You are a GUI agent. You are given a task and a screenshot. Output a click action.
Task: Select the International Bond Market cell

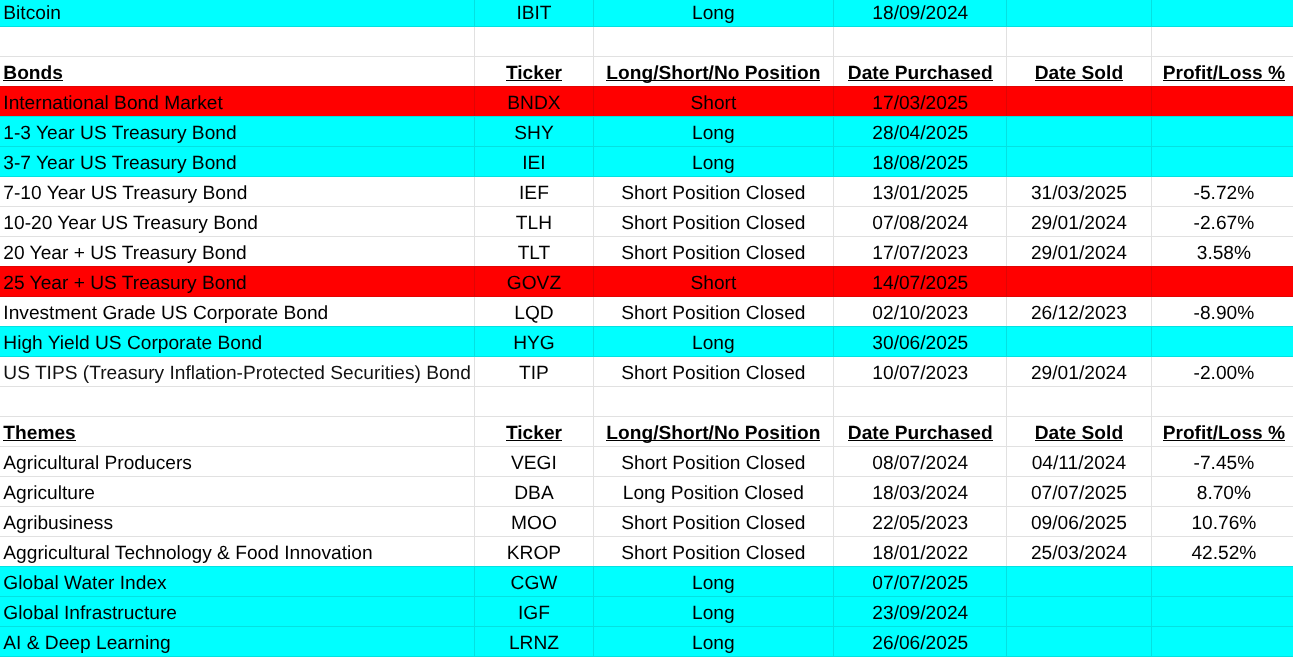pos(113,103)
